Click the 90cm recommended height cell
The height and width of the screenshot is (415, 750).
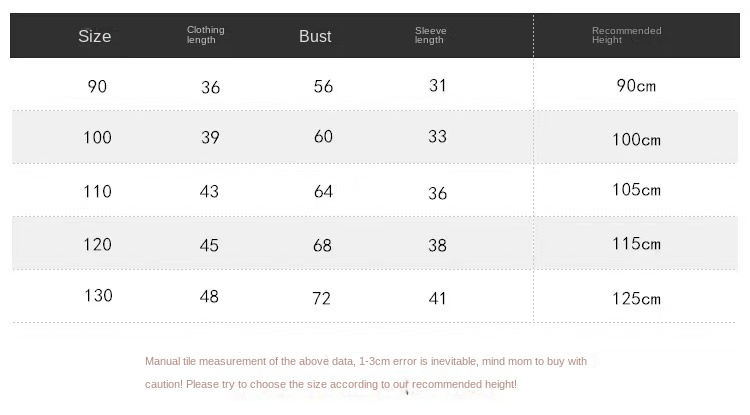pyautogui.click(x=636, y=86)
